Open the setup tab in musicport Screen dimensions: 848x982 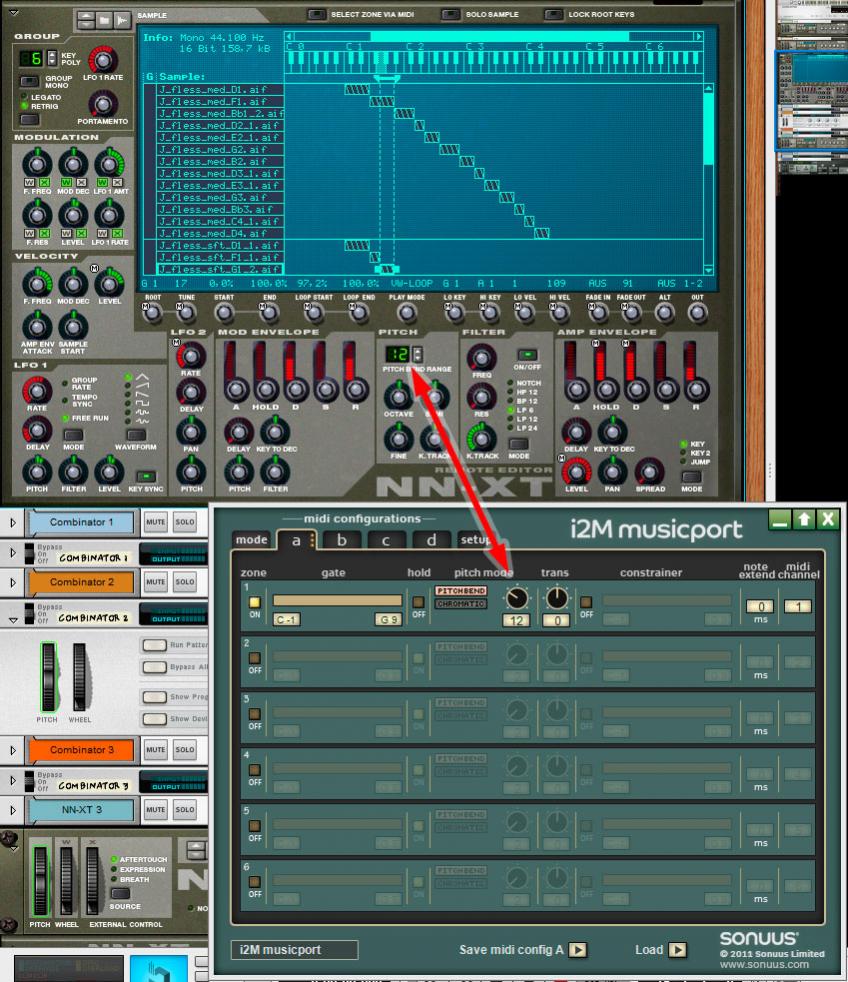coord(474,540)
